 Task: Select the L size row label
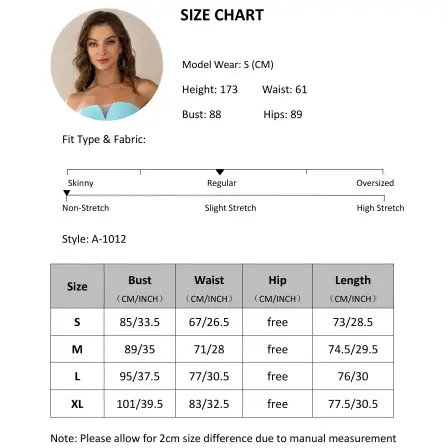tap(77, 376)
